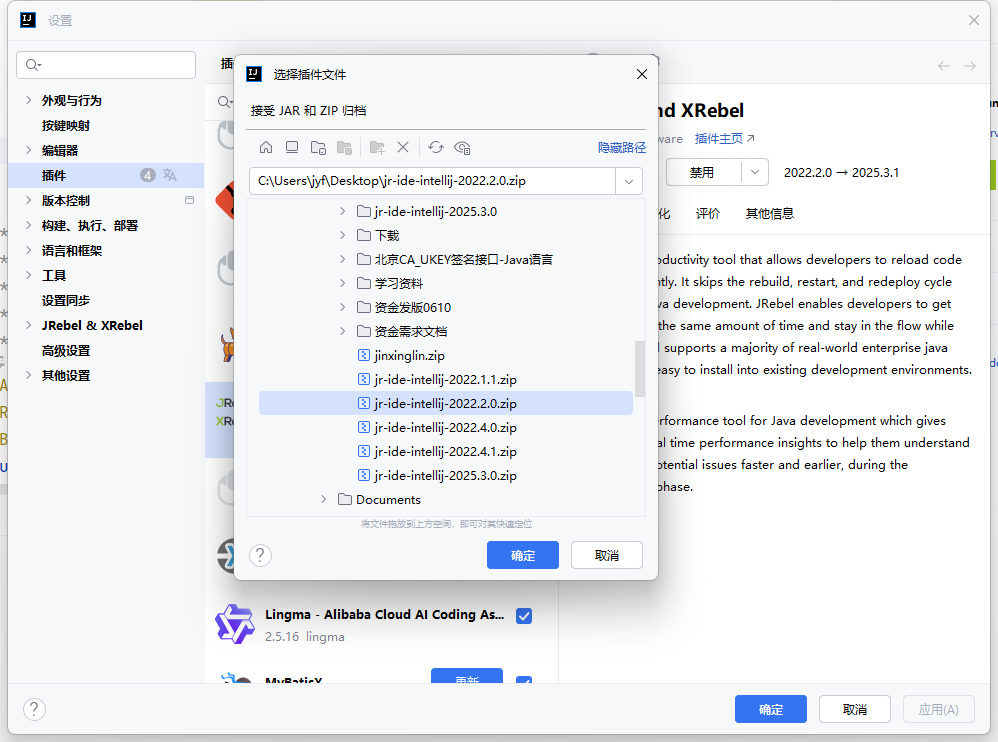998x742 pixels.
Task: Click the file path input field
Action: pos(433,181)
